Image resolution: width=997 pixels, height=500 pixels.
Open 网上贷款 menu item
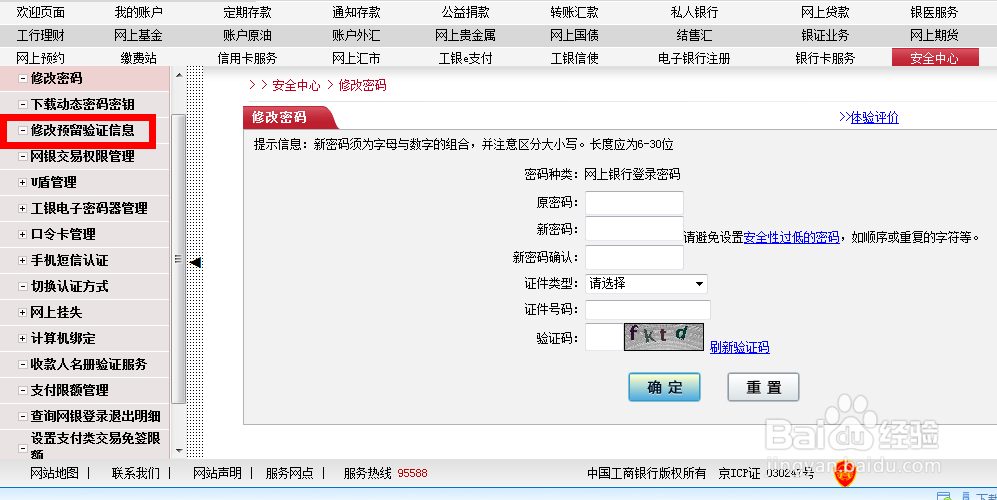click(825, 12)
